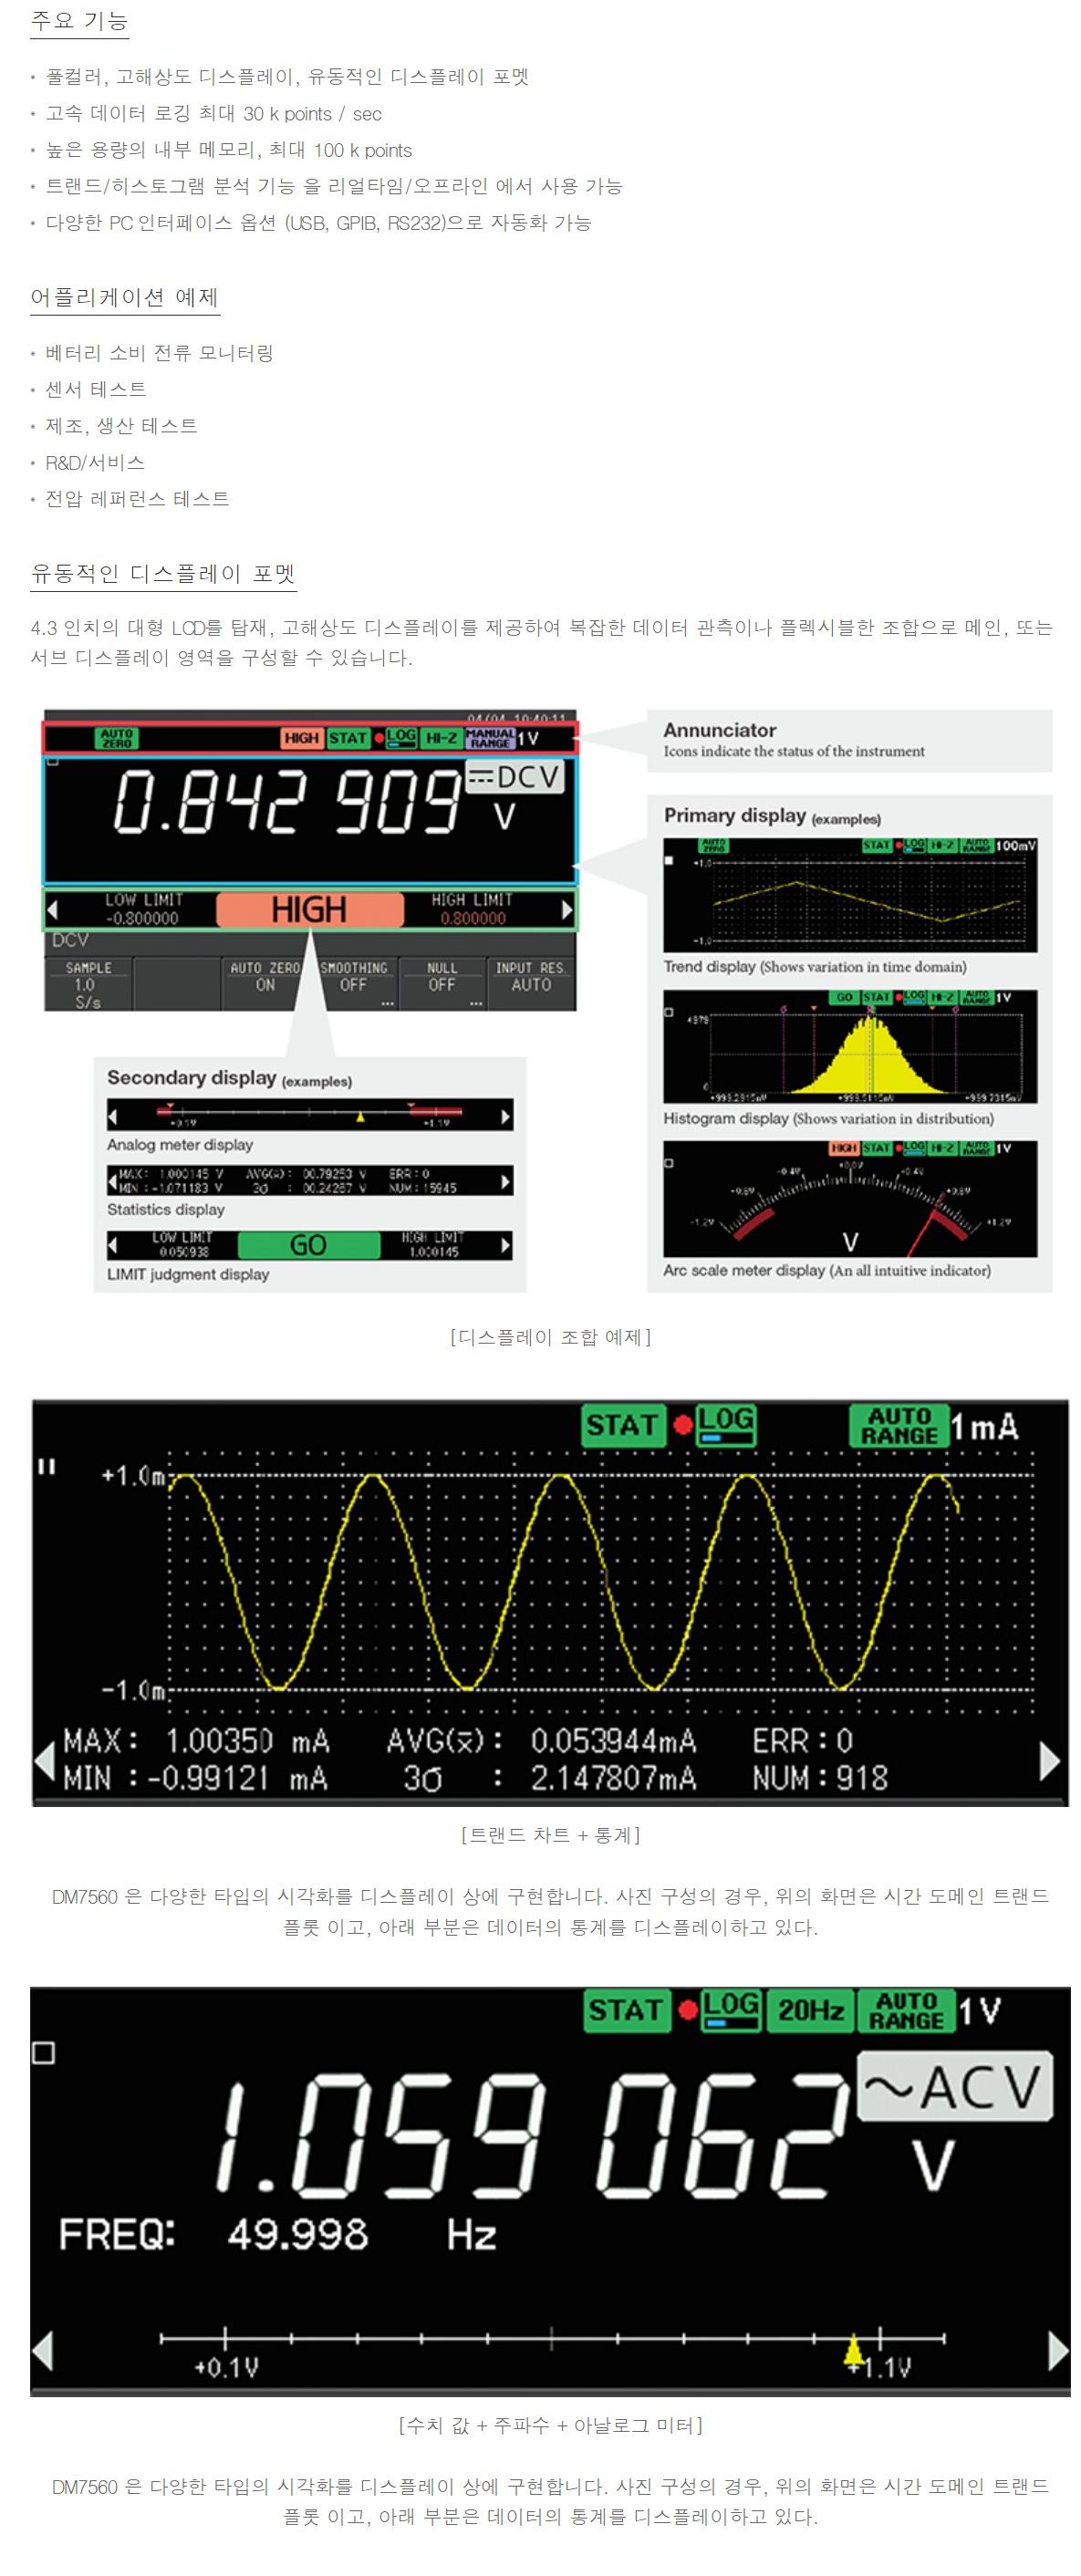
Task: Click the yellow Histogram display example image
Action: [849, 1047]
